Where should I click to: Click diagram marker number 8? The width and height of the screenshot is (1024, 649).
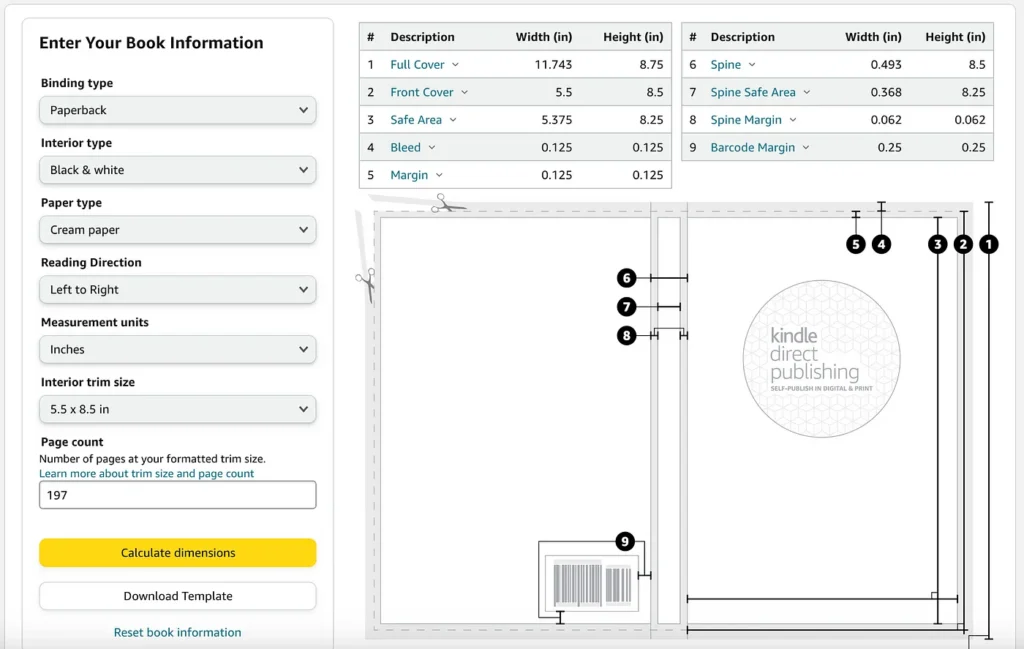coord(626,336)
